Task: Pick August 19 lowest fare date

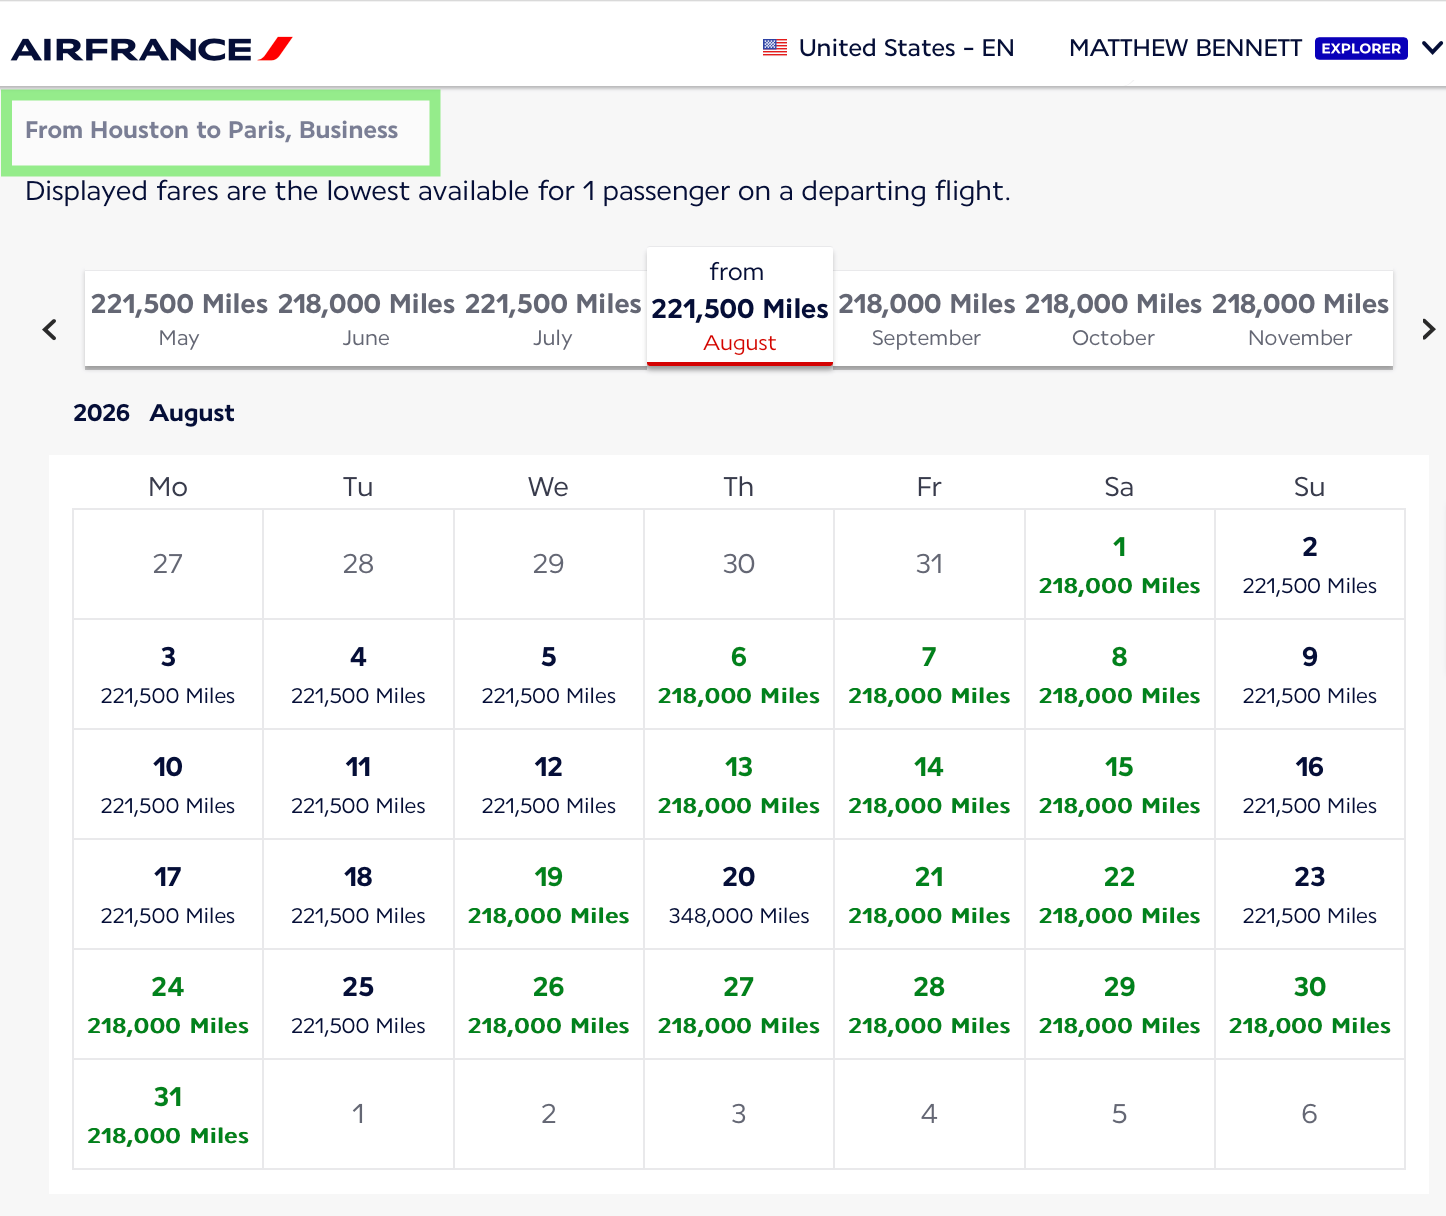Action: (549, 894)
